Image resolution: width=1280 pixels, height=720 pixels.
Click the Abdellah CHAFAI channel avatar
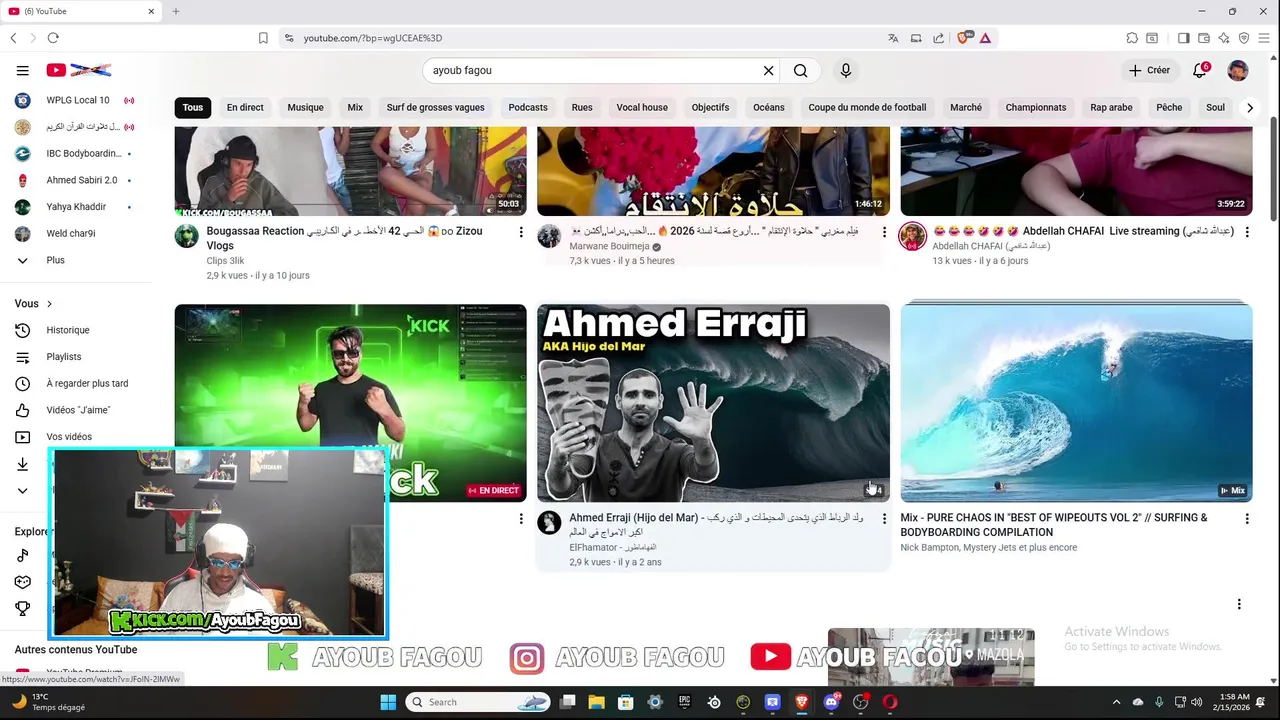click(x=912, y=236)
